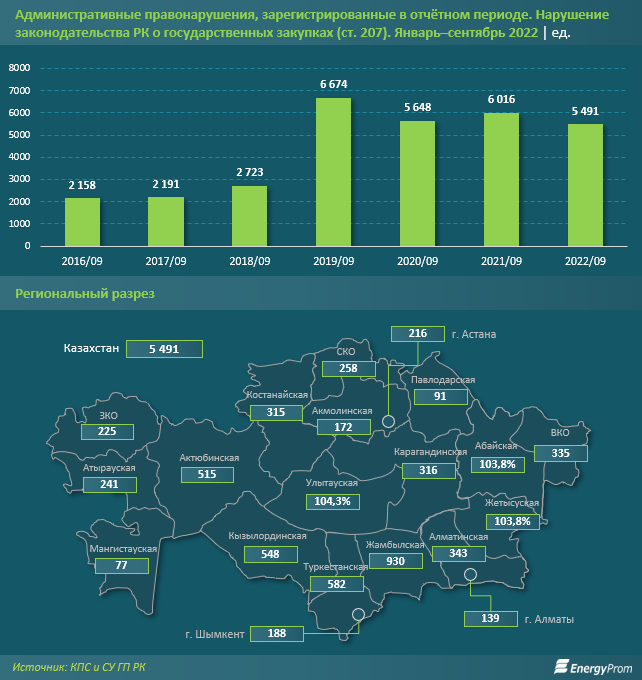Click the Almaty city circle marker
Image resolution: width=642 pixels, height=680 pixels.
click(470, 575)
